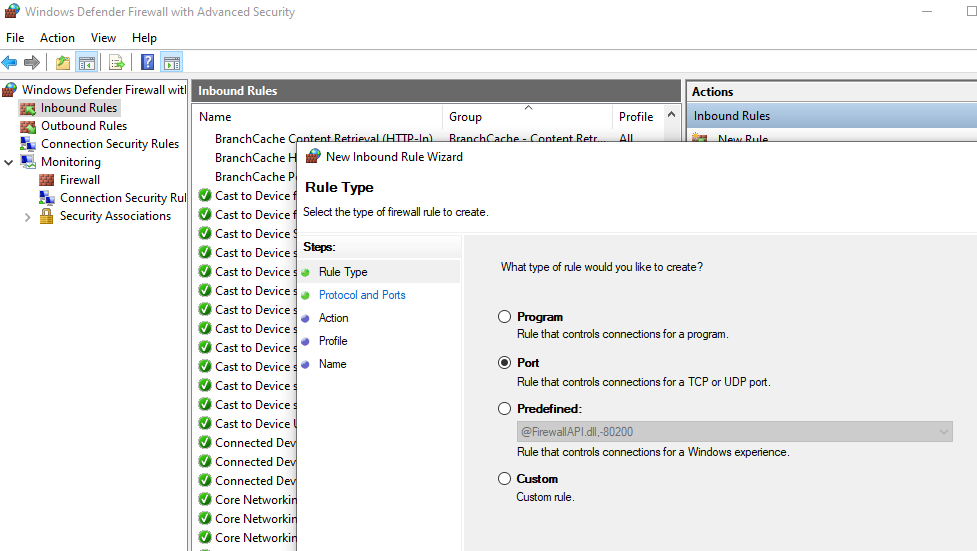This screenshot has width=977, height=551.
Task: Click the green check icon of the first Cast to Device row
Action: pos(204,196)
